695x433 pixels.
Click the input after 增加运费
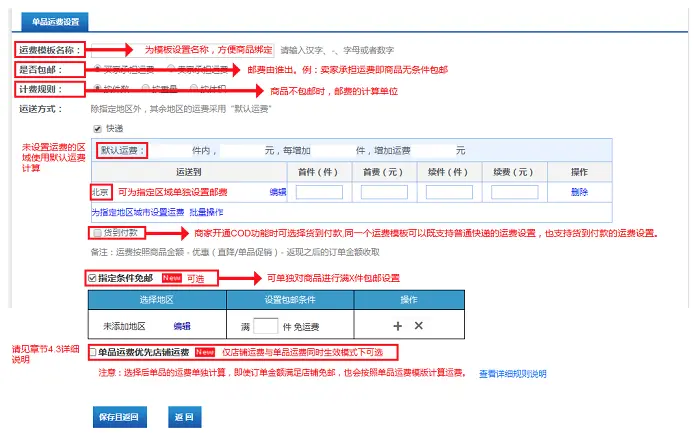433,151
